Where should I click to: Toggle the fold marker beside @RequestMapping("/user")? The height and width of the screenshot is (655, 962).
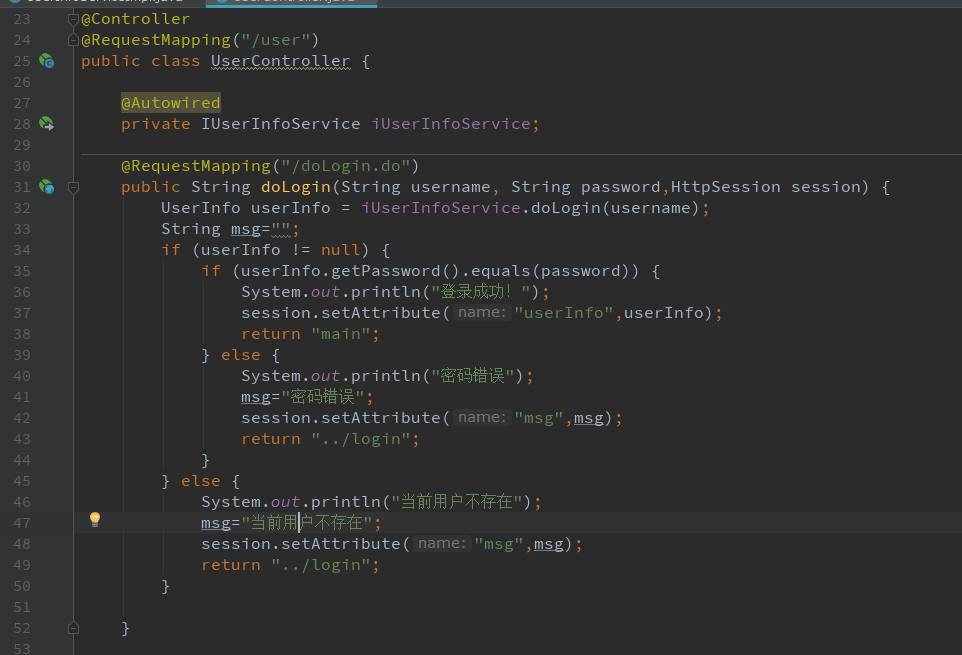[73, 40]
